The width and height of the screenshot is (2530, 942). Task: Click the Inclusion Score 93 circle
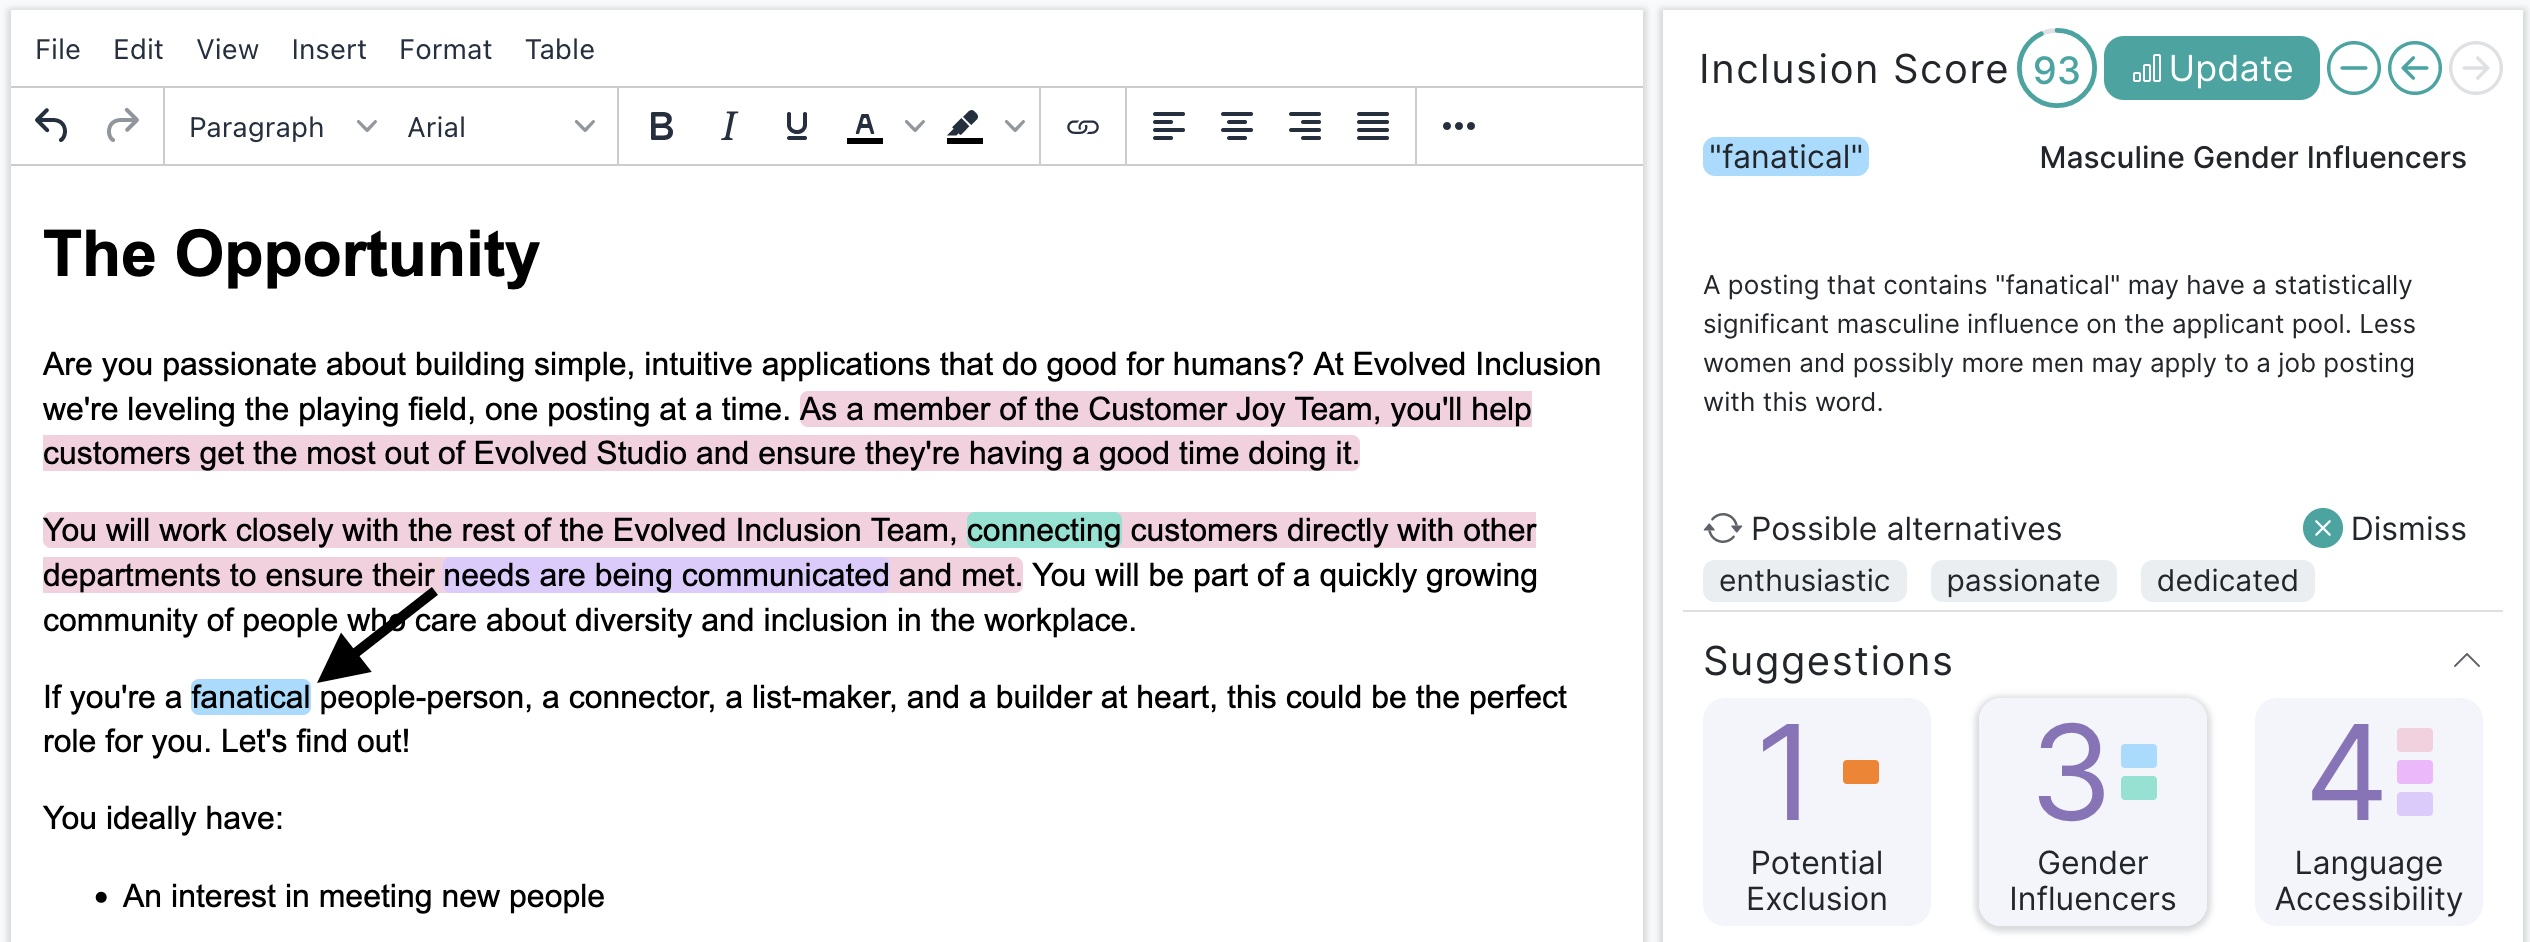coord(2056,69)
